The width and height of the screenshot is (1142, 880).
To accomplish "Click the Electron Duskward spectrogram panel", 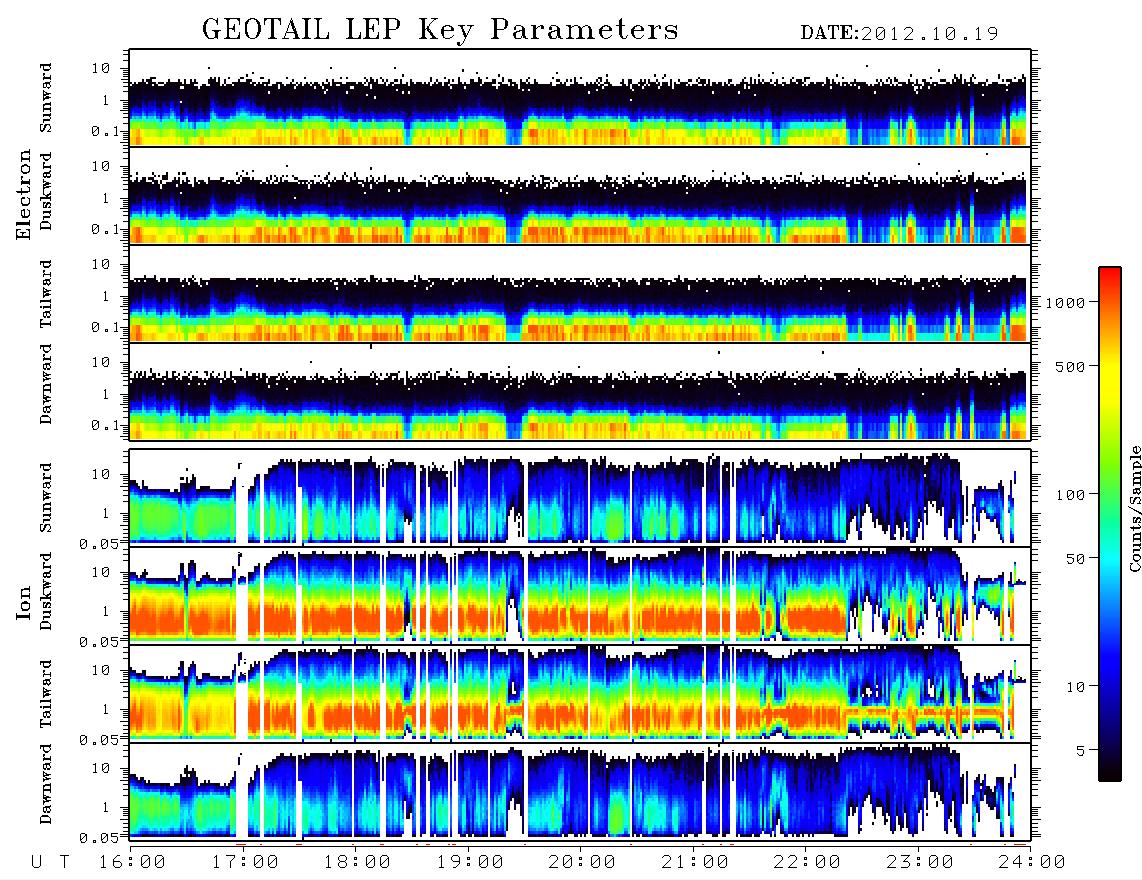I will (x=580, y=195).
